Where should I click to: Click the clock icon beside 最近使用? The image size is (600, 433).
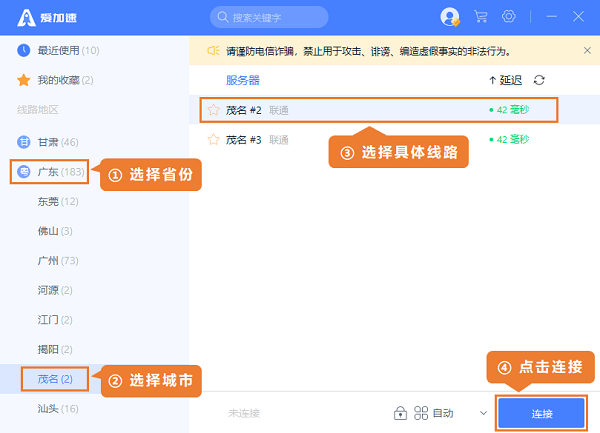pyautogui.click(x=24, y=50)
